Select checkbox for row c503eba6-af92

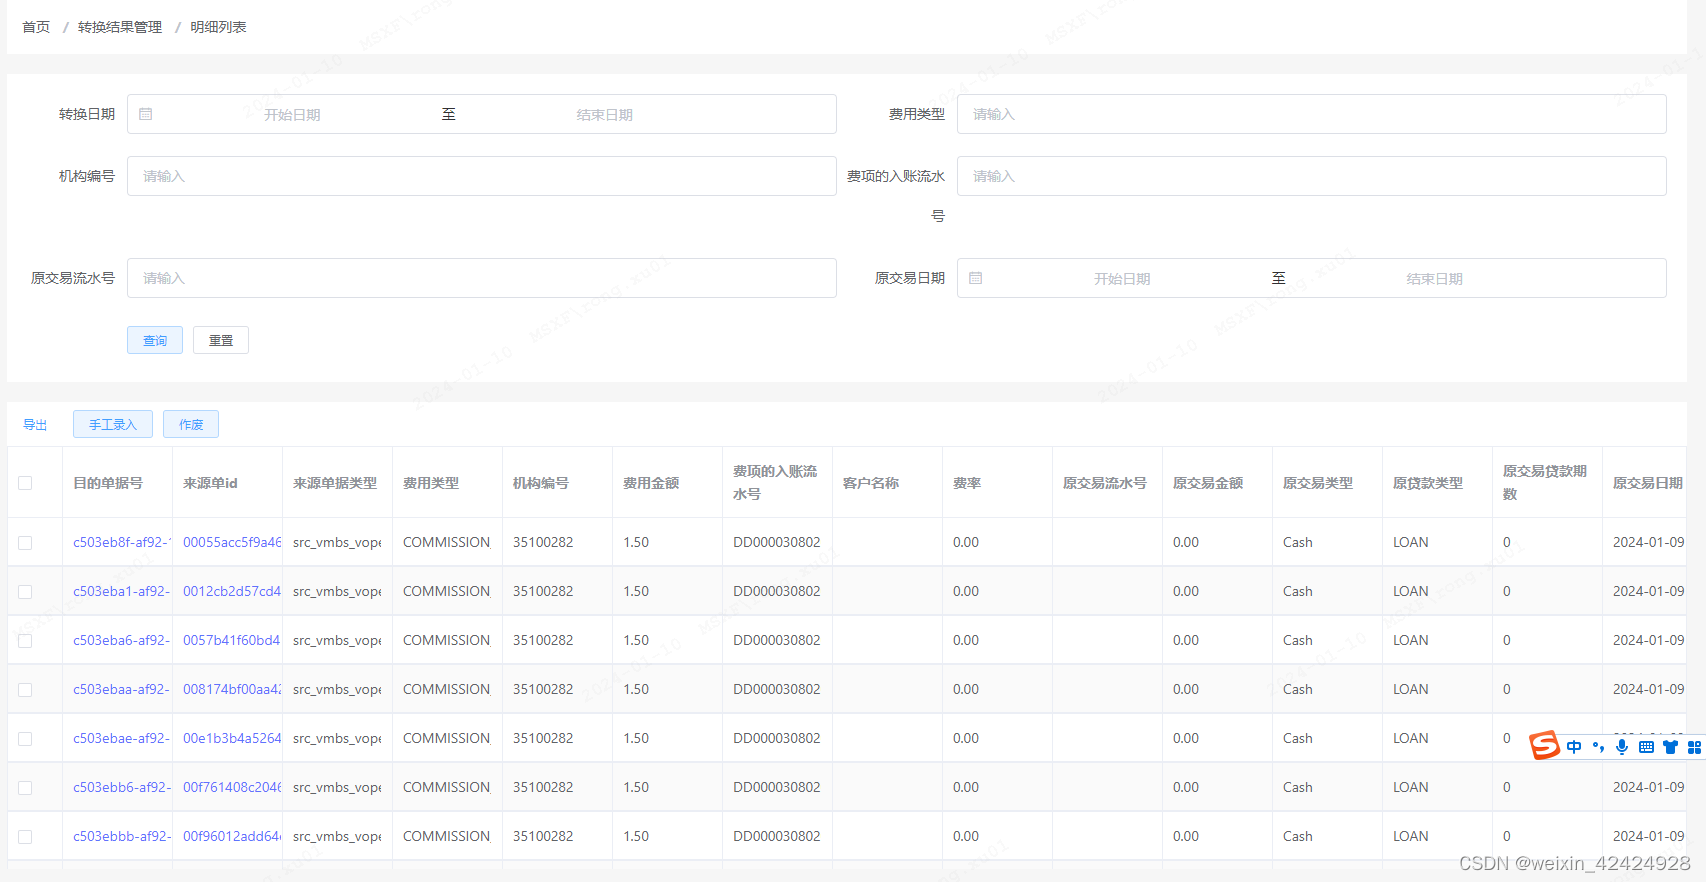(25, 641)
